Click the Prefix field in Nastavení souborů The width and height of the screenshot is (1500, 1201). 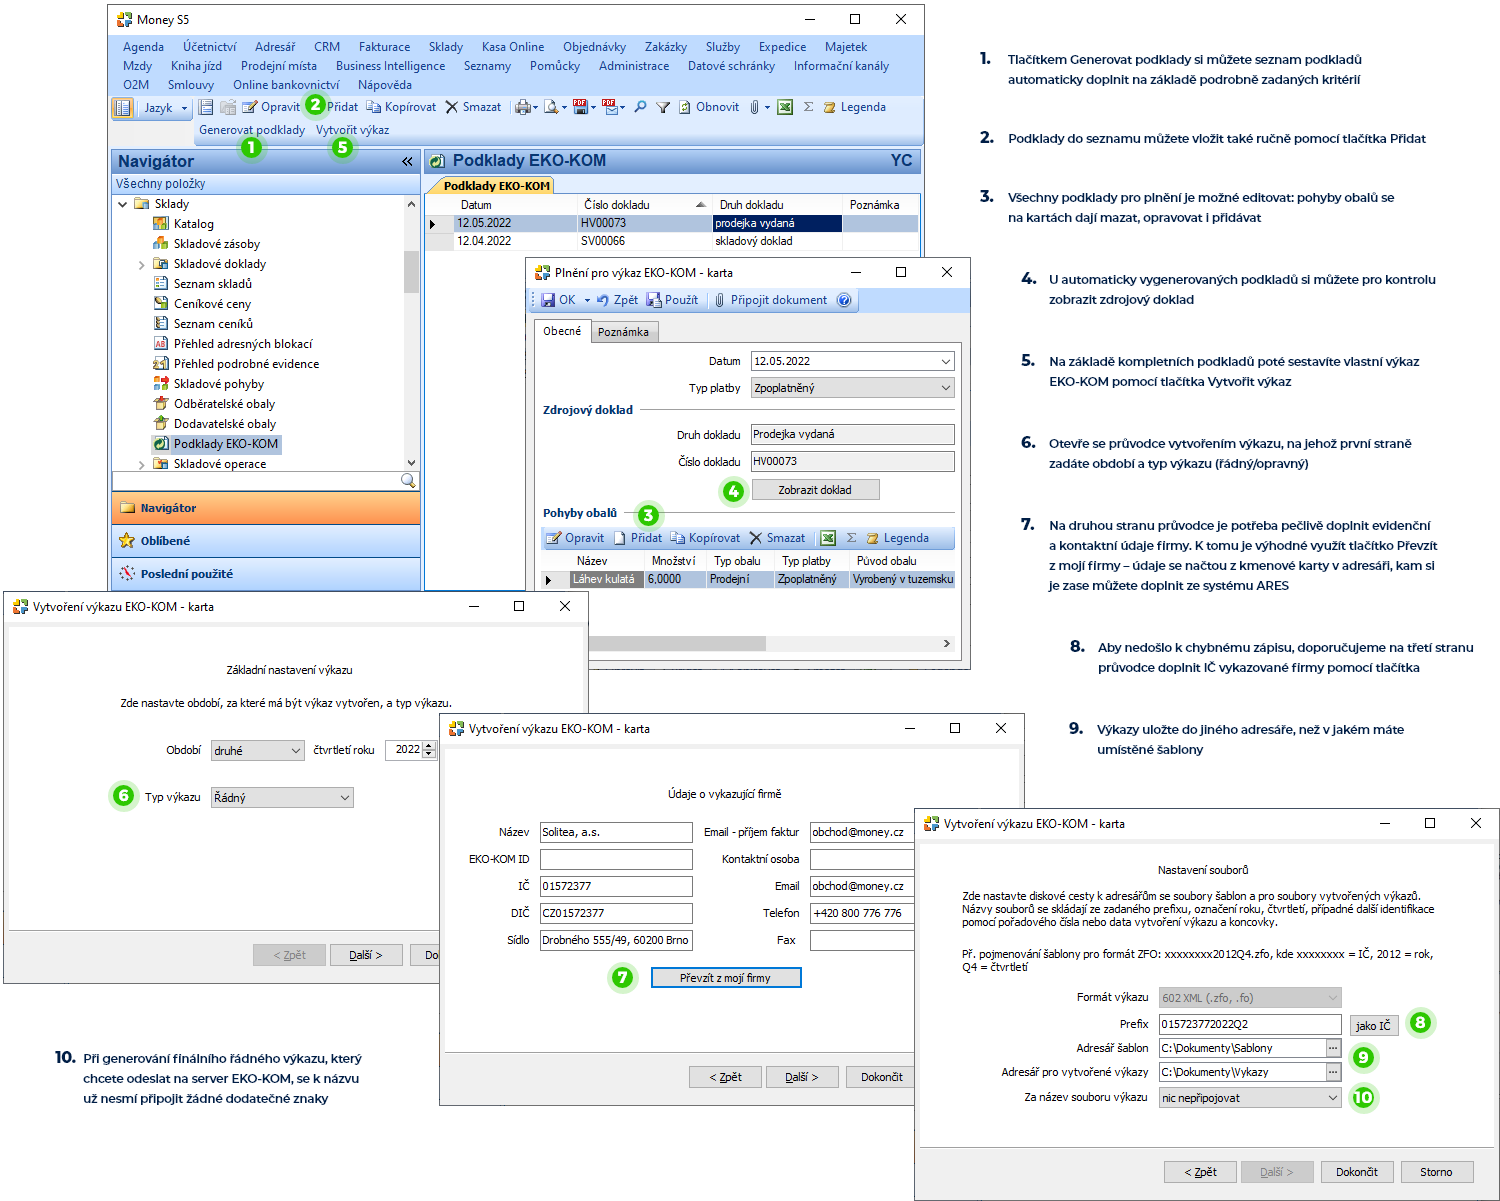click(x=1250, y=1024)
